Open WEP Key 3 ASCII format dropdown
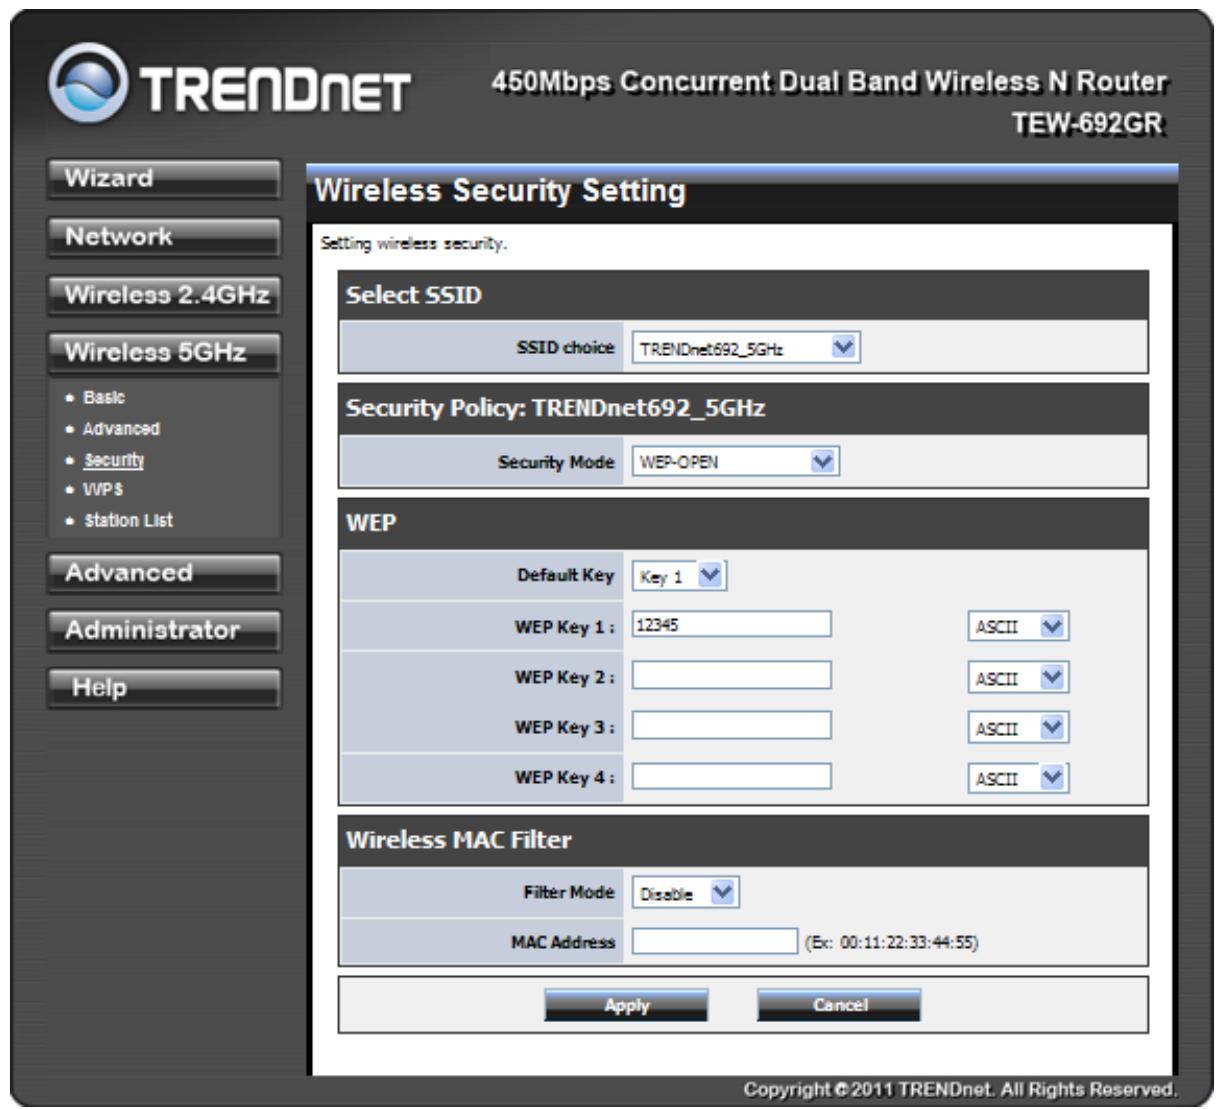This screenshot has height=1109, width=1217. point(1018,728)
